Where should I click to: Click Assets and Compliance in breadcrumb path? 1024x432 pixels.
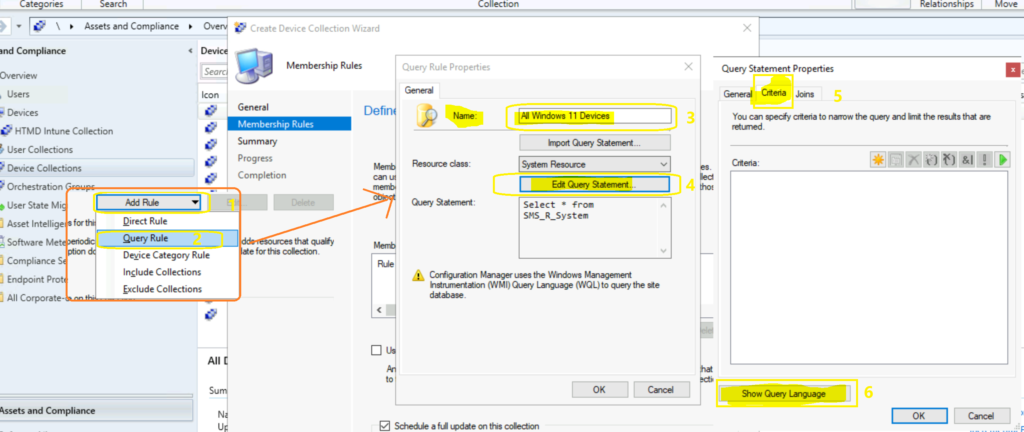tap(131, 27)
